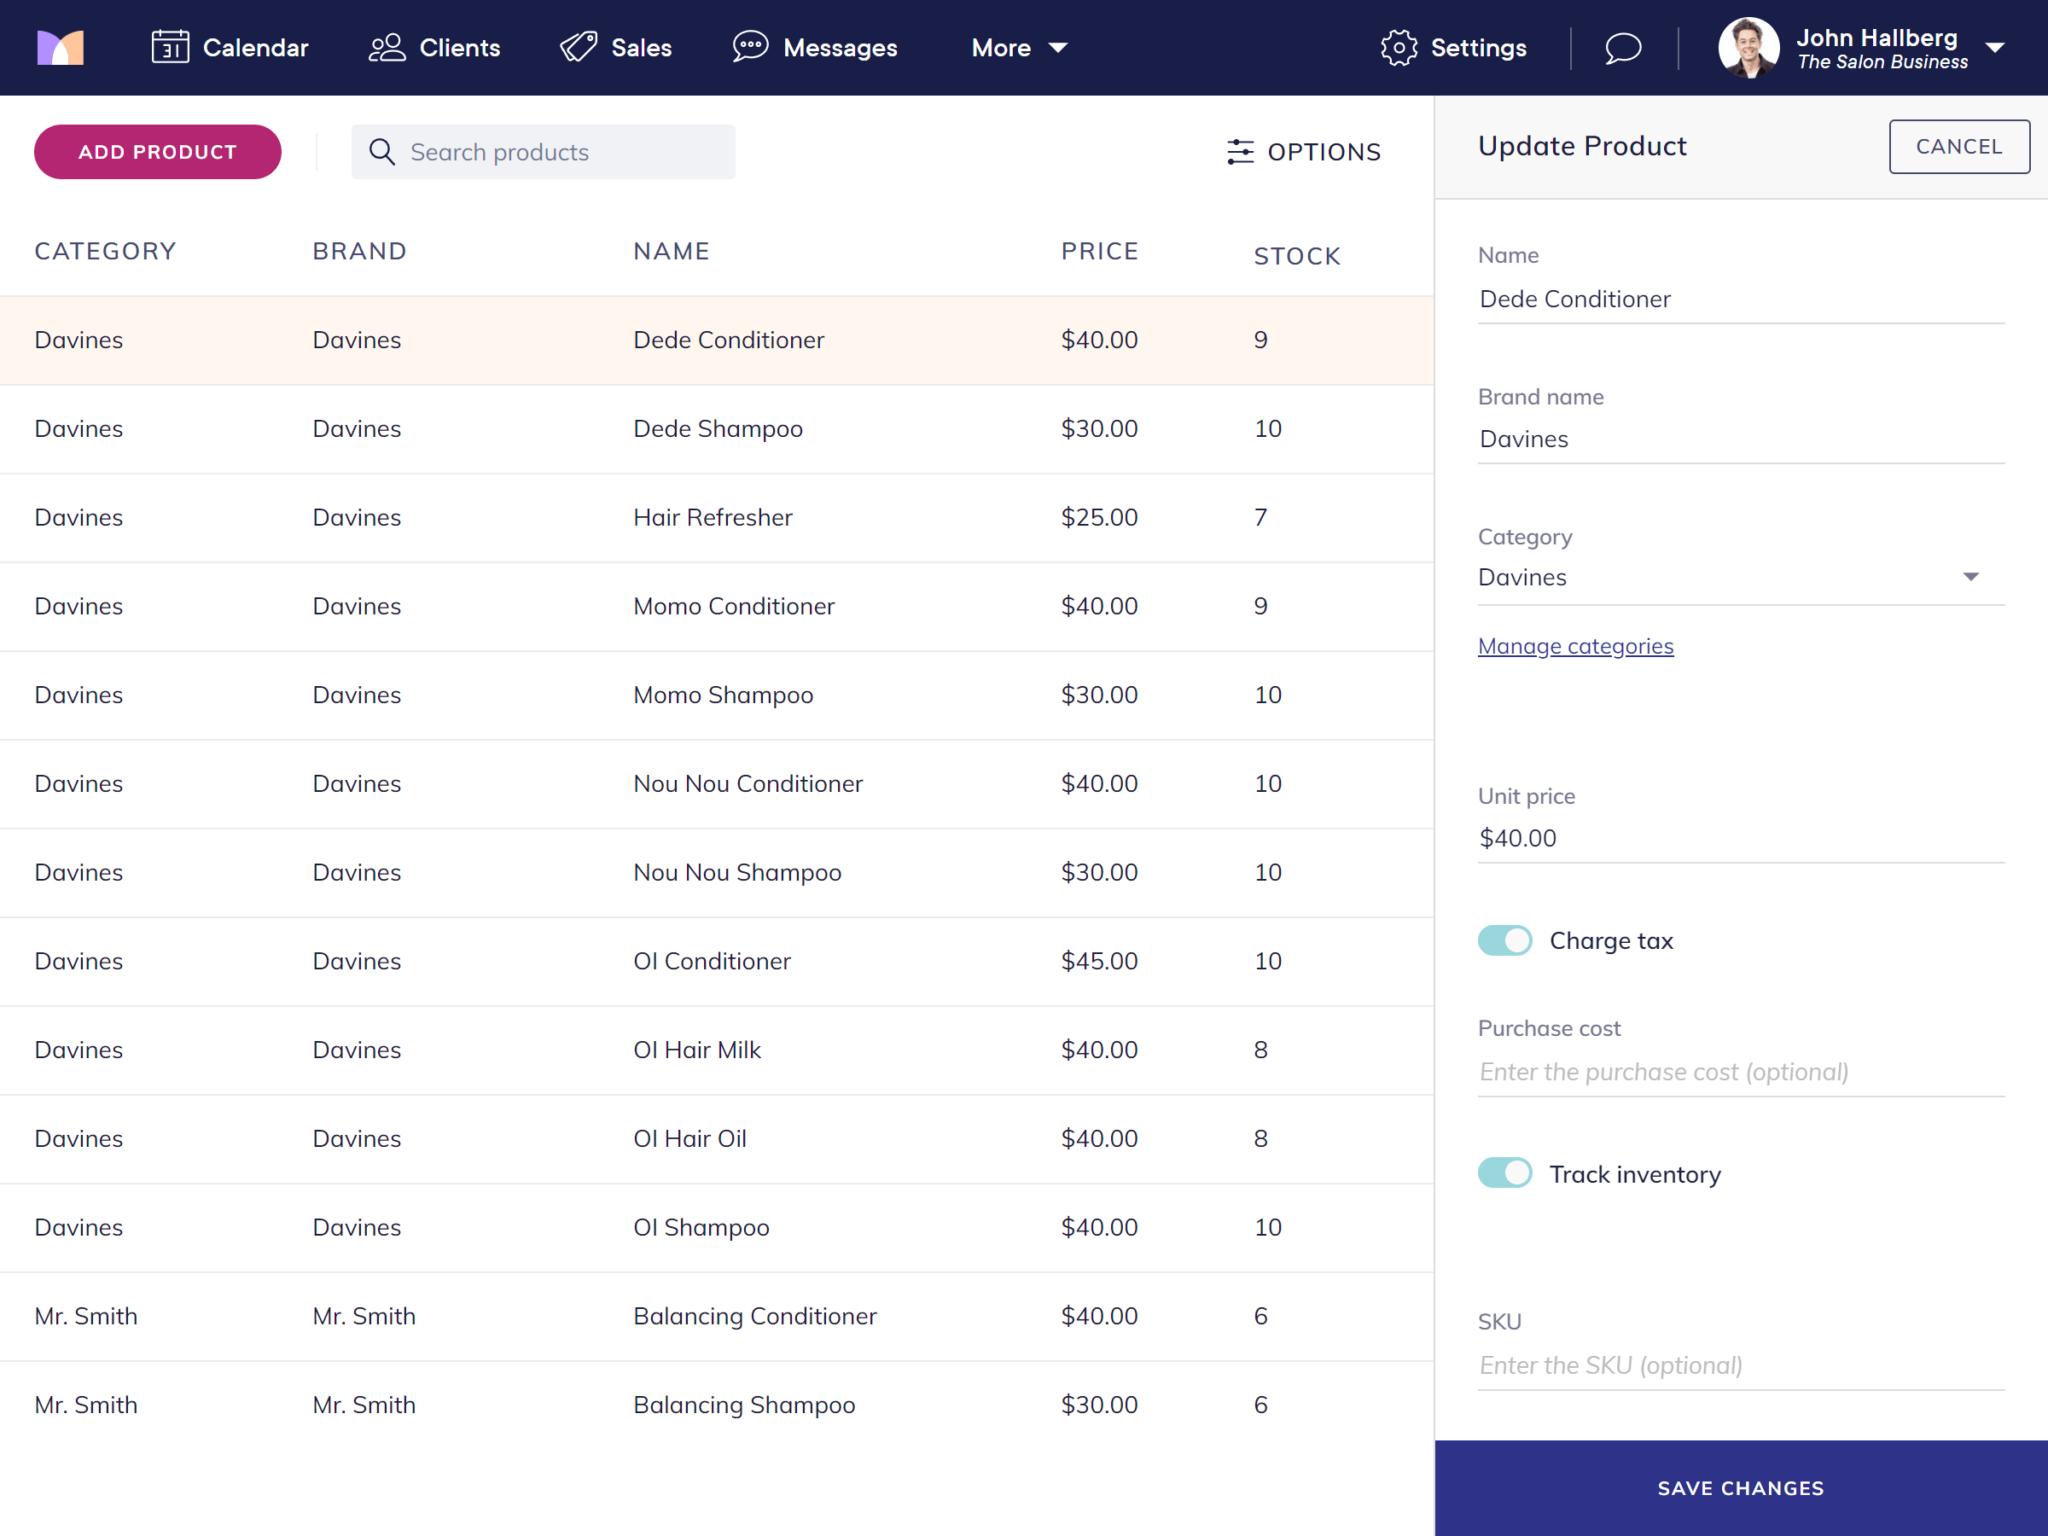2048x1536 pixels.
Task: Sort by the Name column header
Action: point(671,251)
